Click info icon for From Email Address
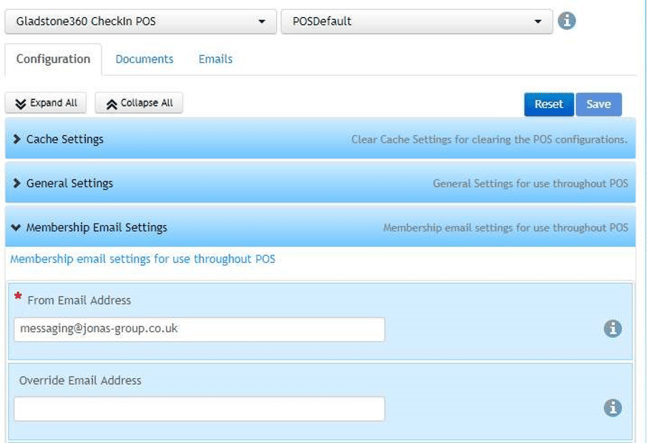Image resolution: width=647 pixels, height=443 pixels. tap(613, 329)
